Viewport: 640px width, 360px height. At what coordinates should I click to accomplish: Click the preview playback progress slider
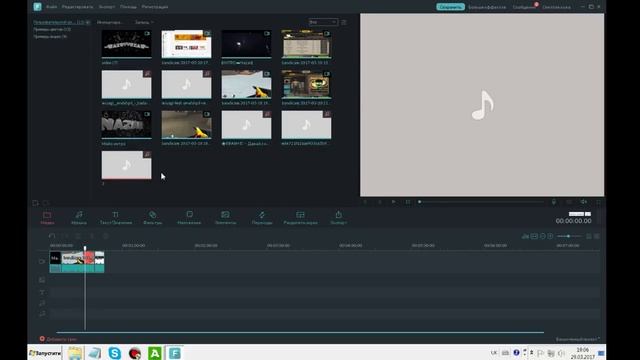(482, 202)
